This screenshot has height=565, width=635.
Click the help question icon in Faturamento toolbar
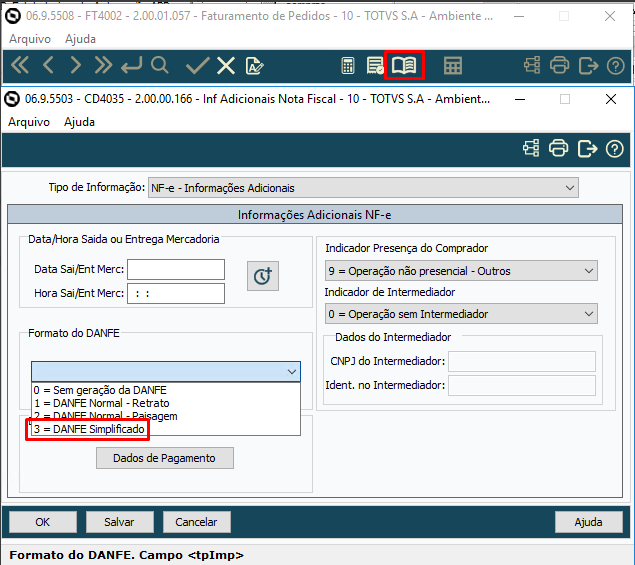616,66
